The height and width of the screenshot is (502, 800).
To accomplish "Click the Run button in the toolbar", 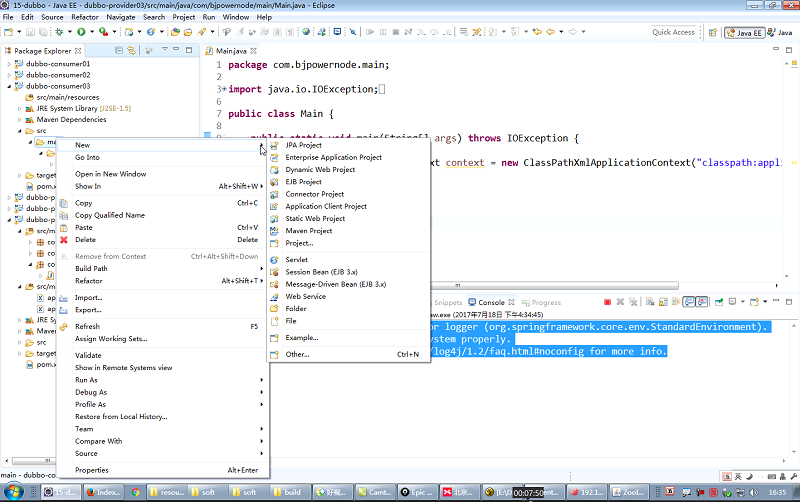I will coord(81,32).
